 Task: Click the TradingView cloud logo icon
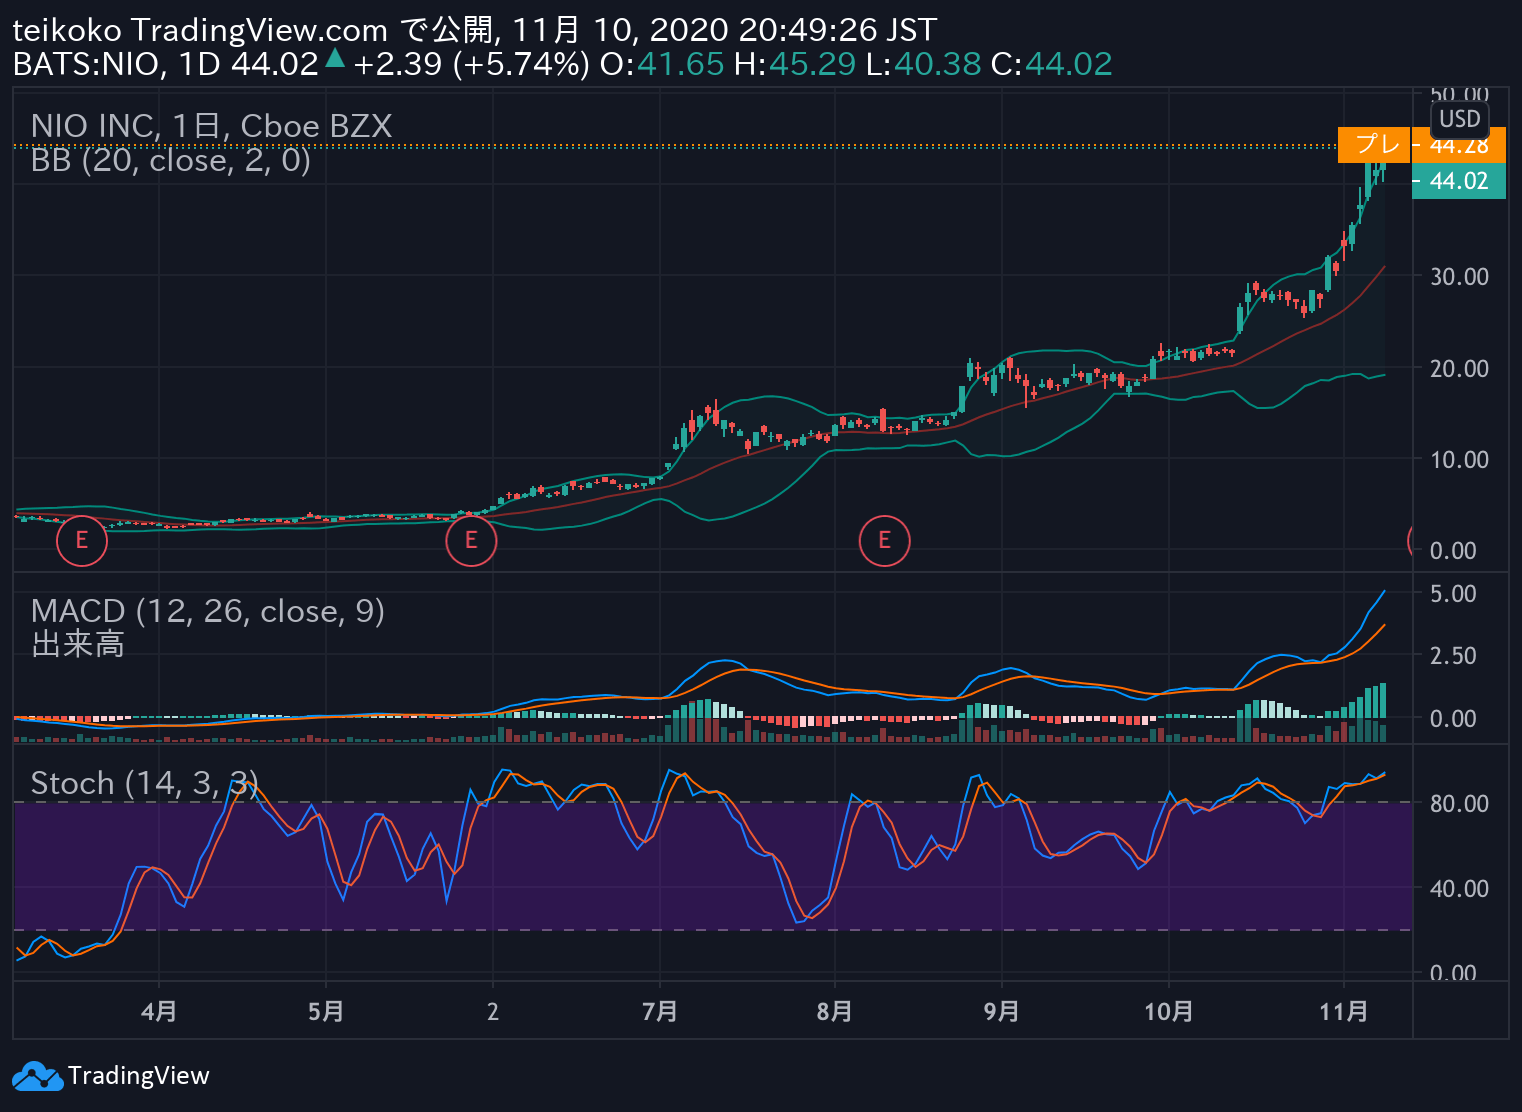point(37,1076)
